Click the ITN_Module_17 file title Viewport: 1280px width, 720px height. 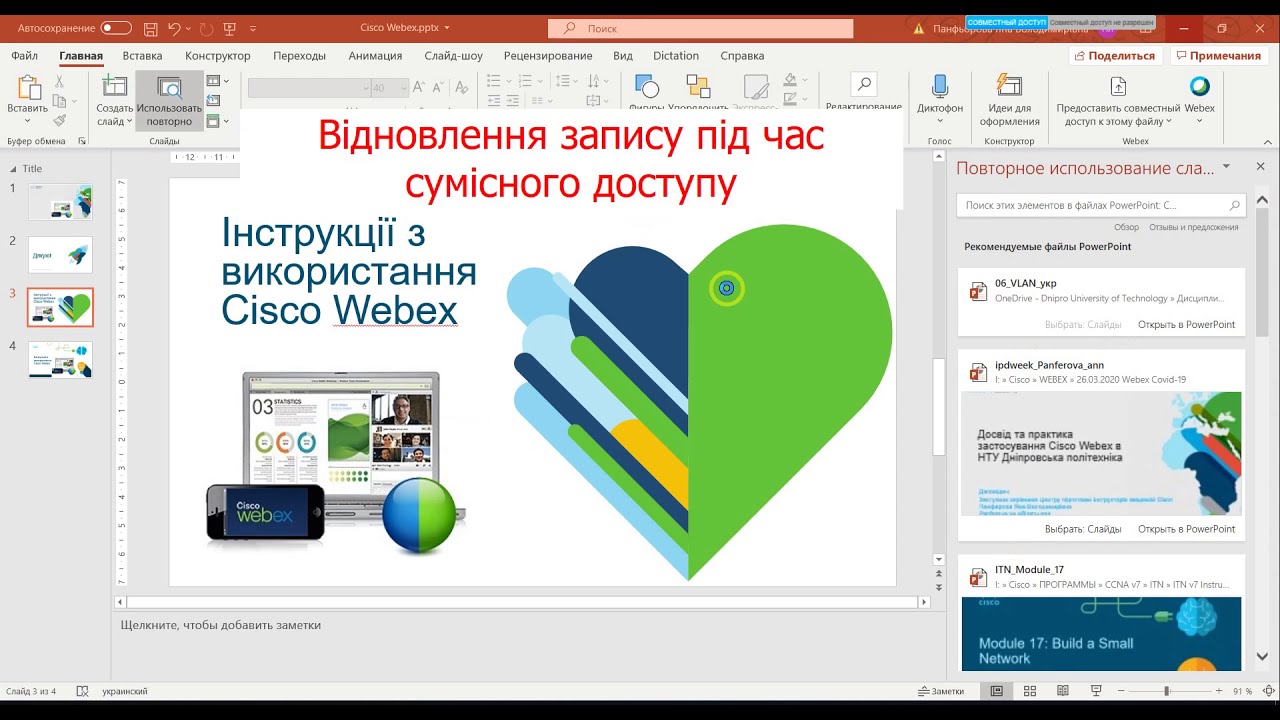(x=1029, y=570)
